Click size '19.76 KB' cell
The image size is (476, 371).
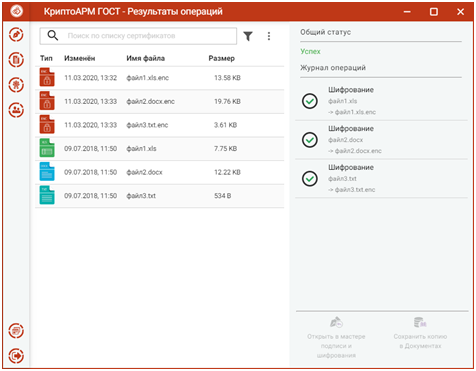coord(227,101)
